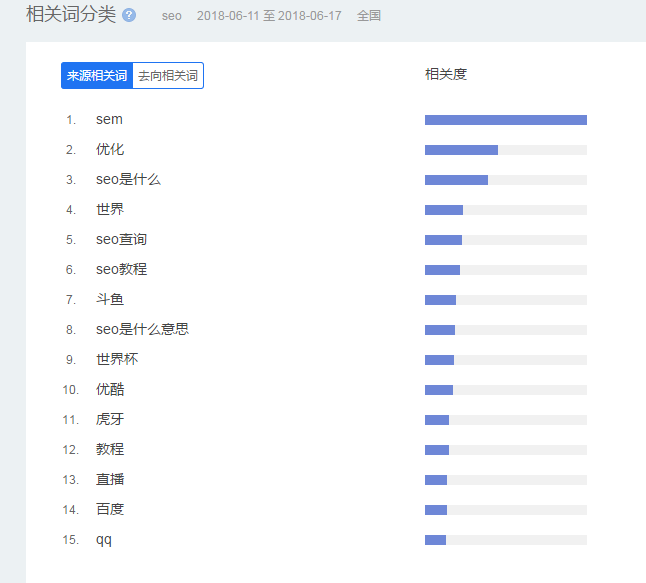
Task: Click the keyword 世界 in the list
Action: click(110, 210)
